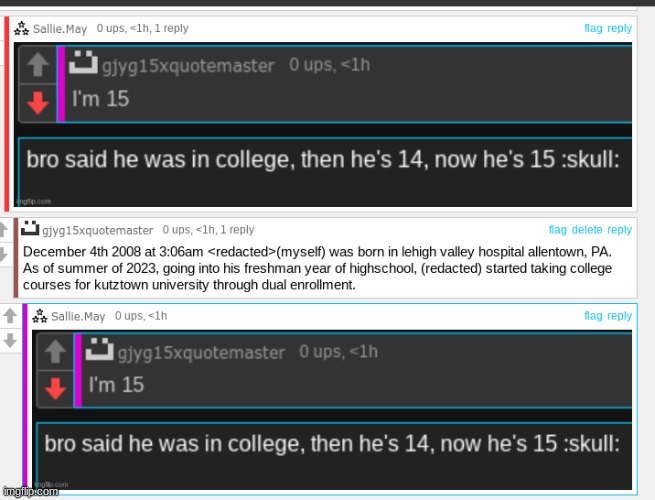This screenshot has height=500, width=655.
Task: Upvote the embedded top "I'm 15" comment
Action: click(38, 64)
